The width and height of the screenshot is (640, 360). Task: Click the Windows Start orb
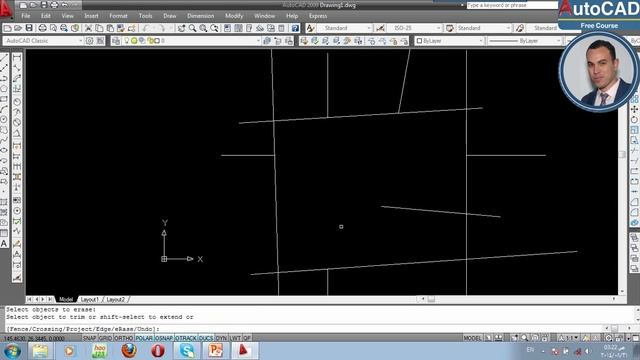click(x=12, y=351)
